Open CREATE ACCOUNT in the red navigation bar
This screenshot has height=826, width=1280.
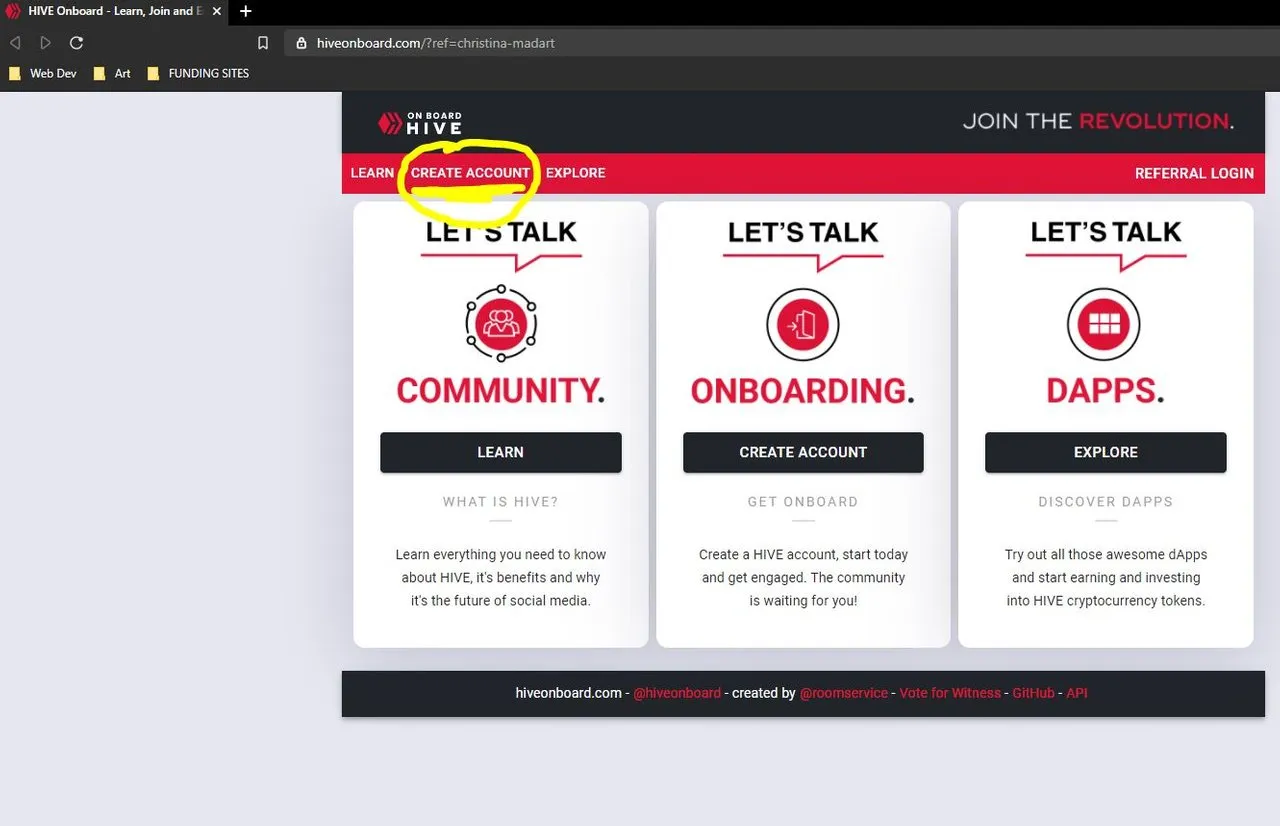point(470,173)
